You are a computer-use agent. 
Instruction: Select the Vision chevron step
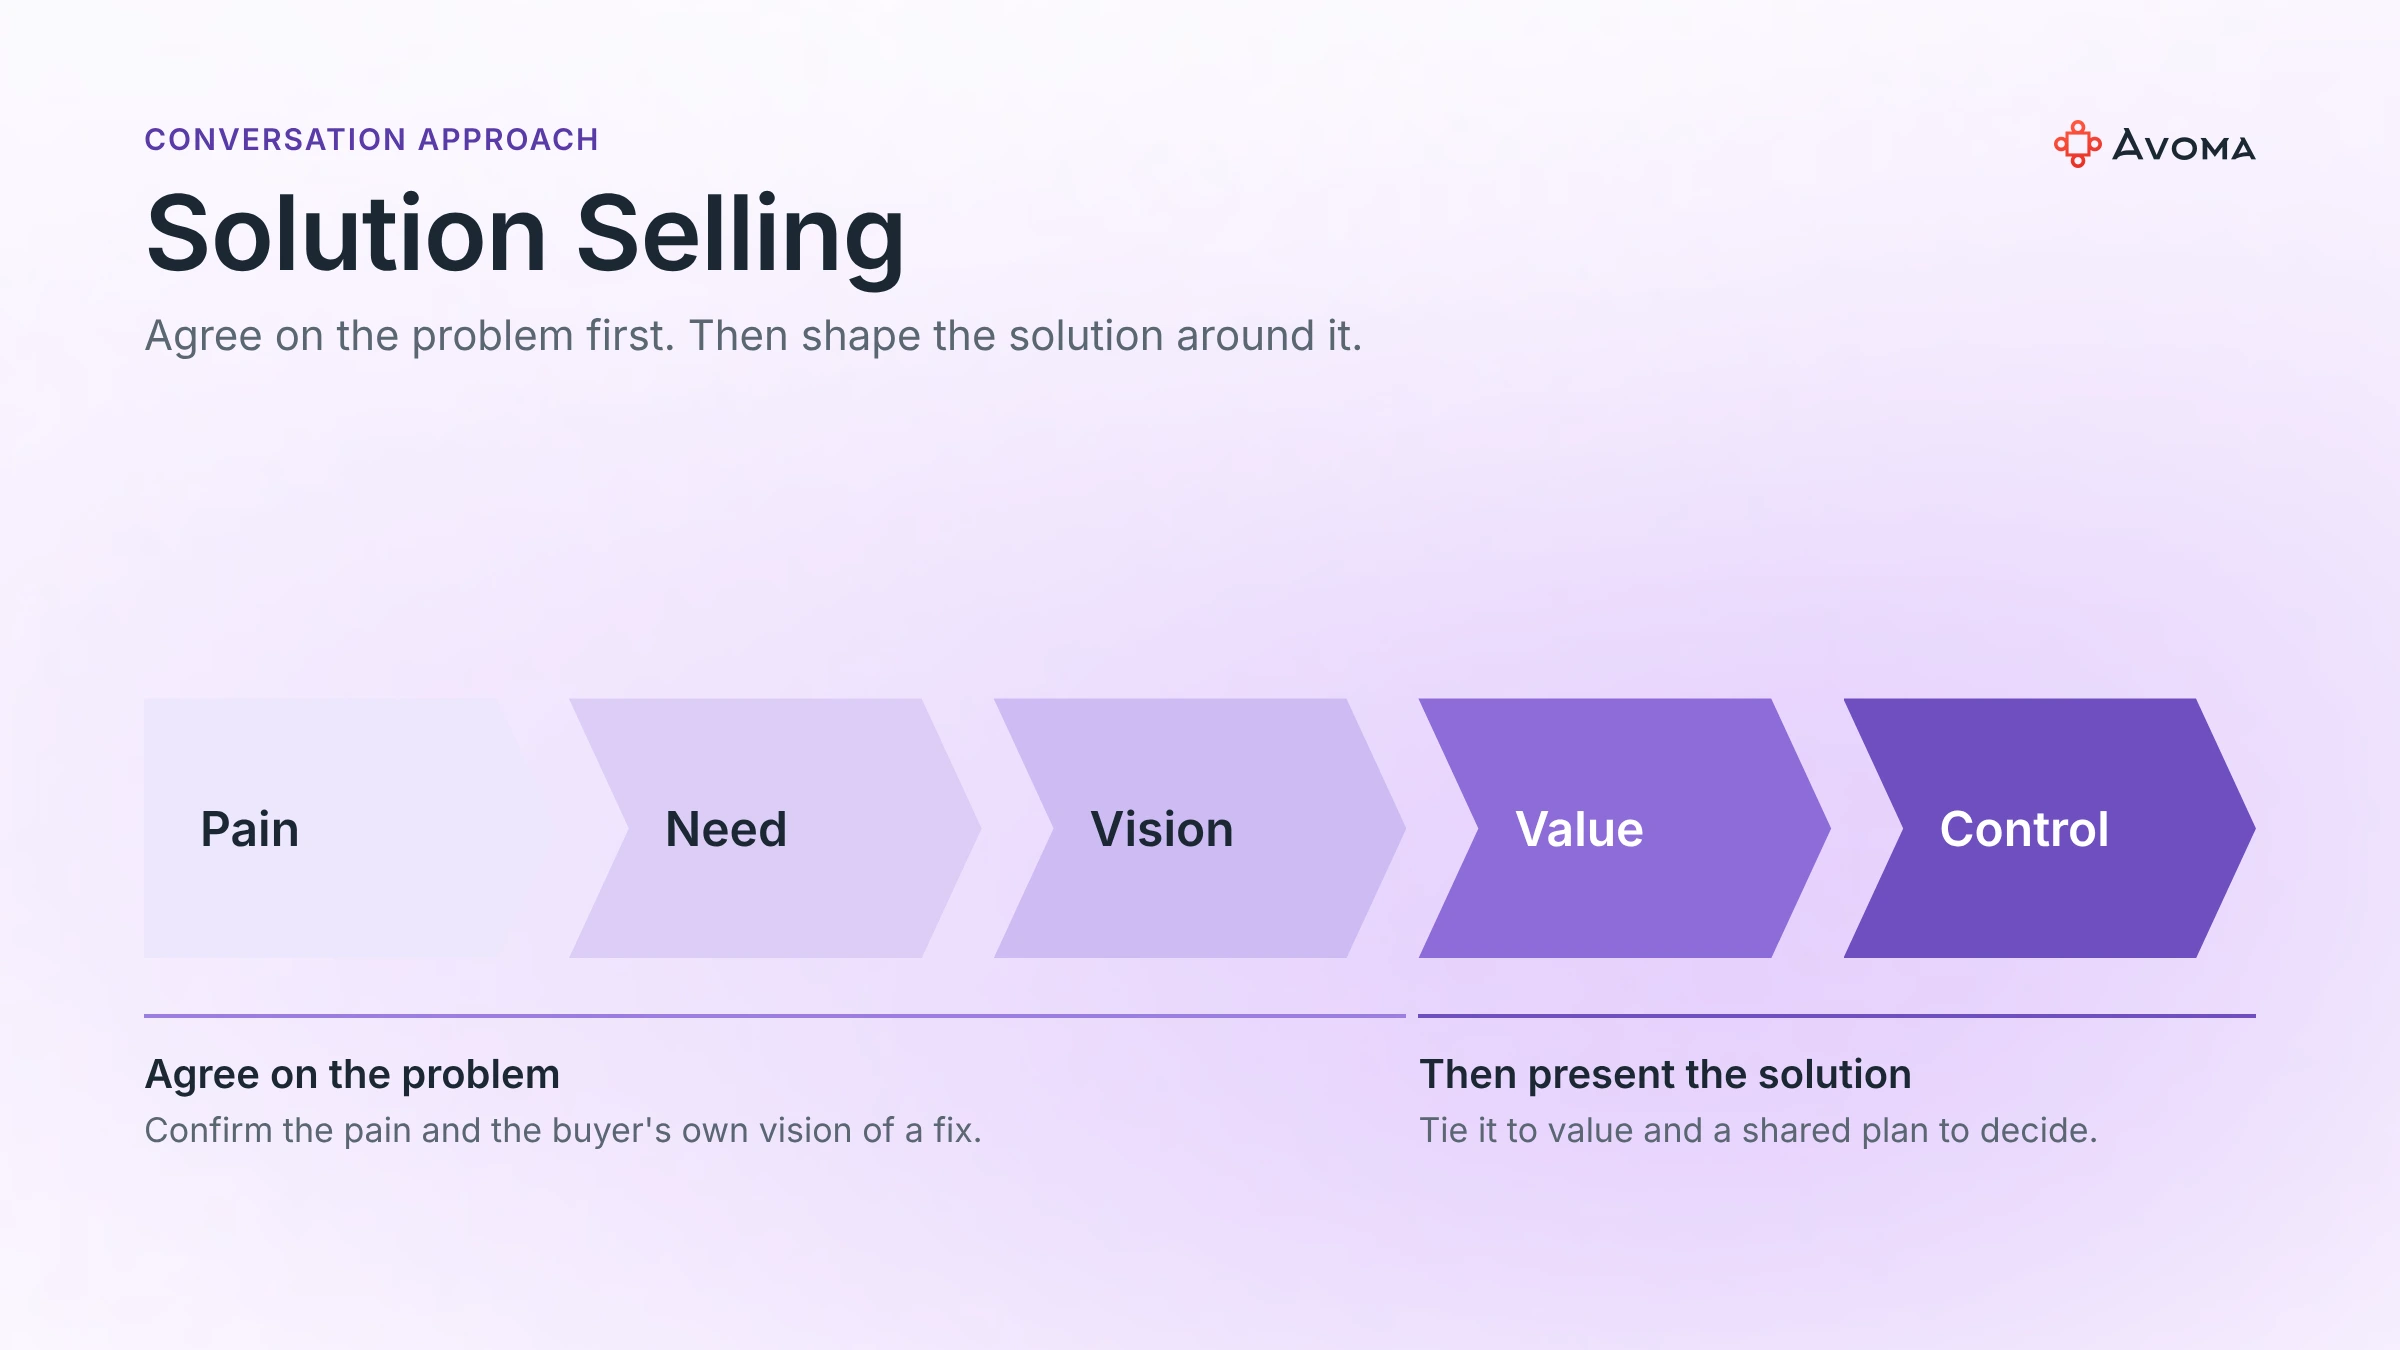(x=1200, y=828)
